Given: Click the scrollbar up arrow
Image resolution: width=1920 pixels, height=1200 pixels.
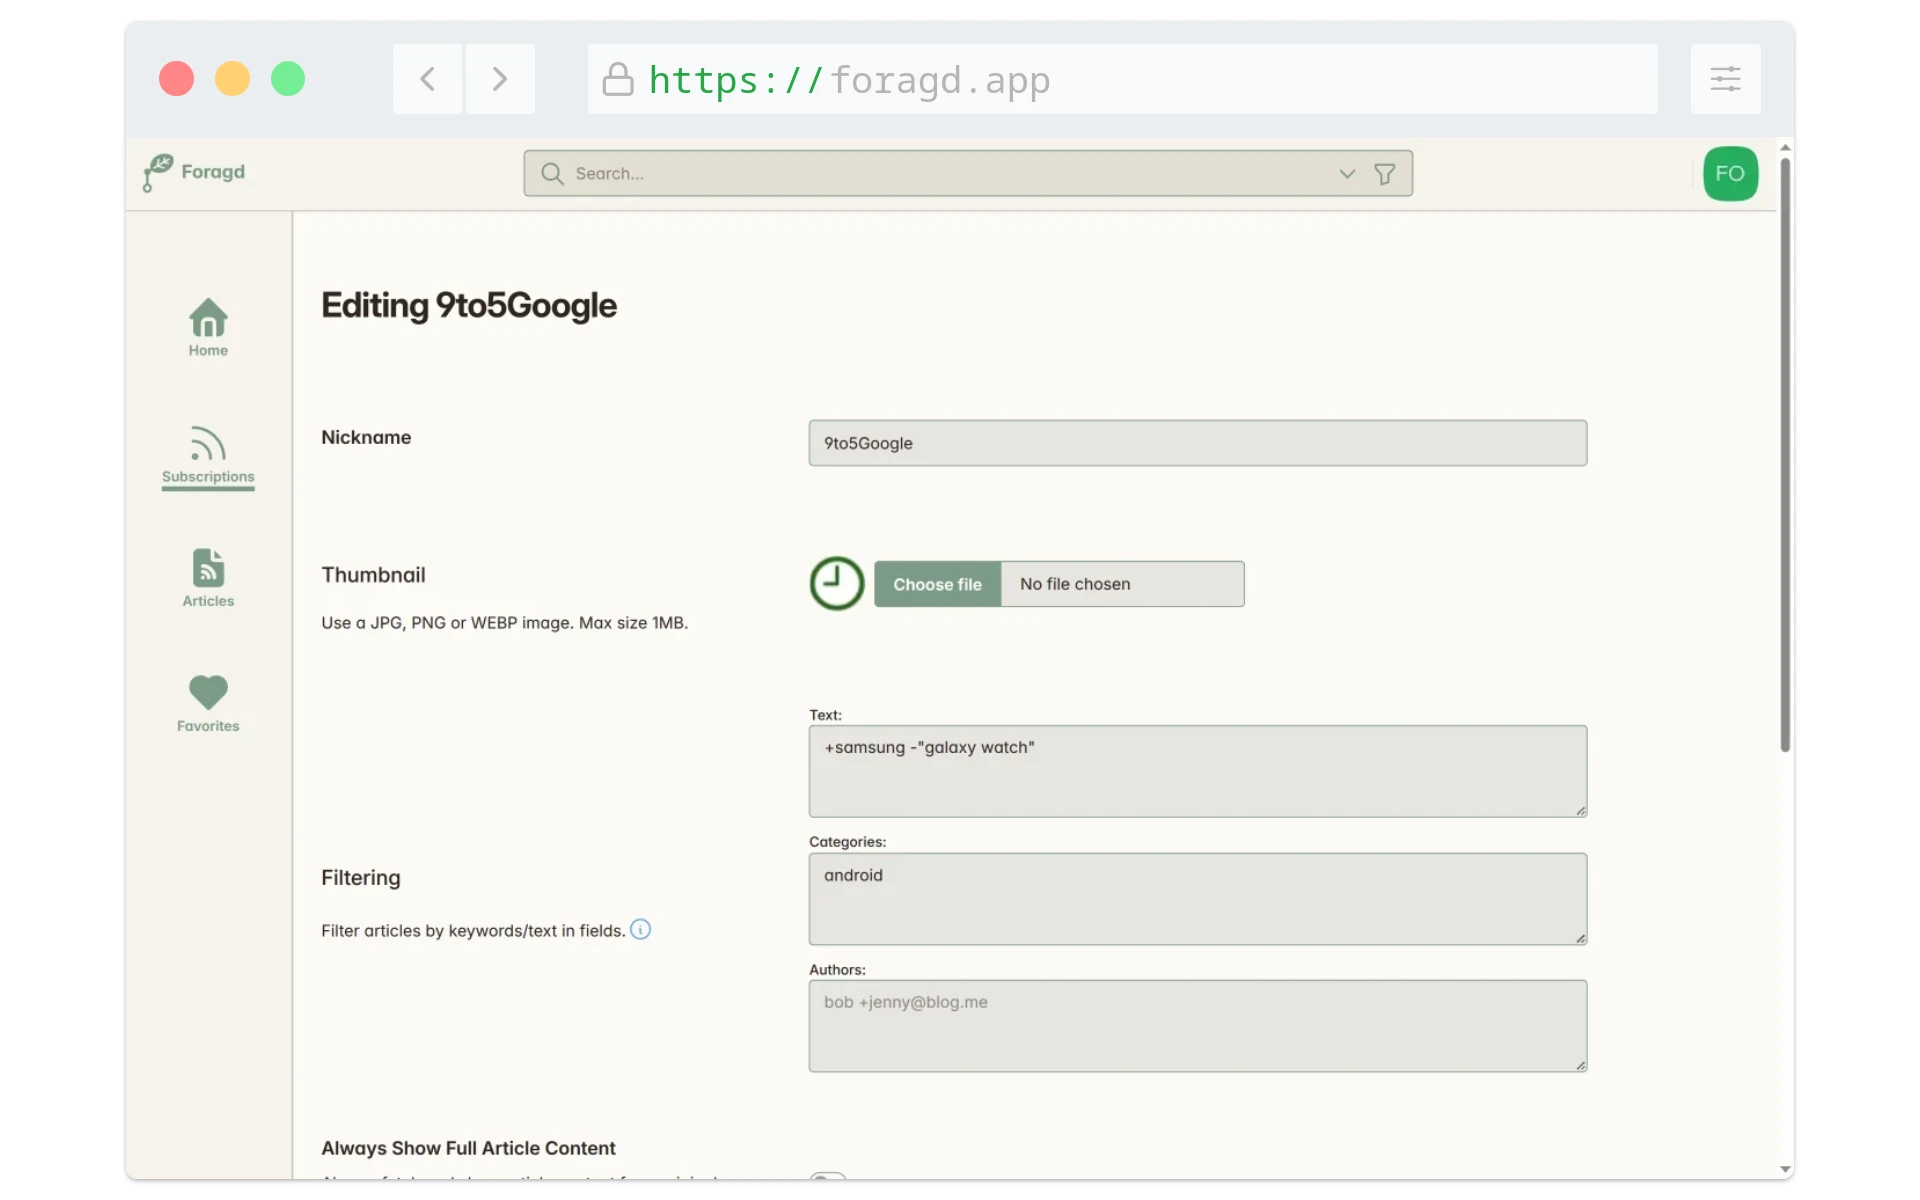Looking at the screenshot, I should 1785,147.
